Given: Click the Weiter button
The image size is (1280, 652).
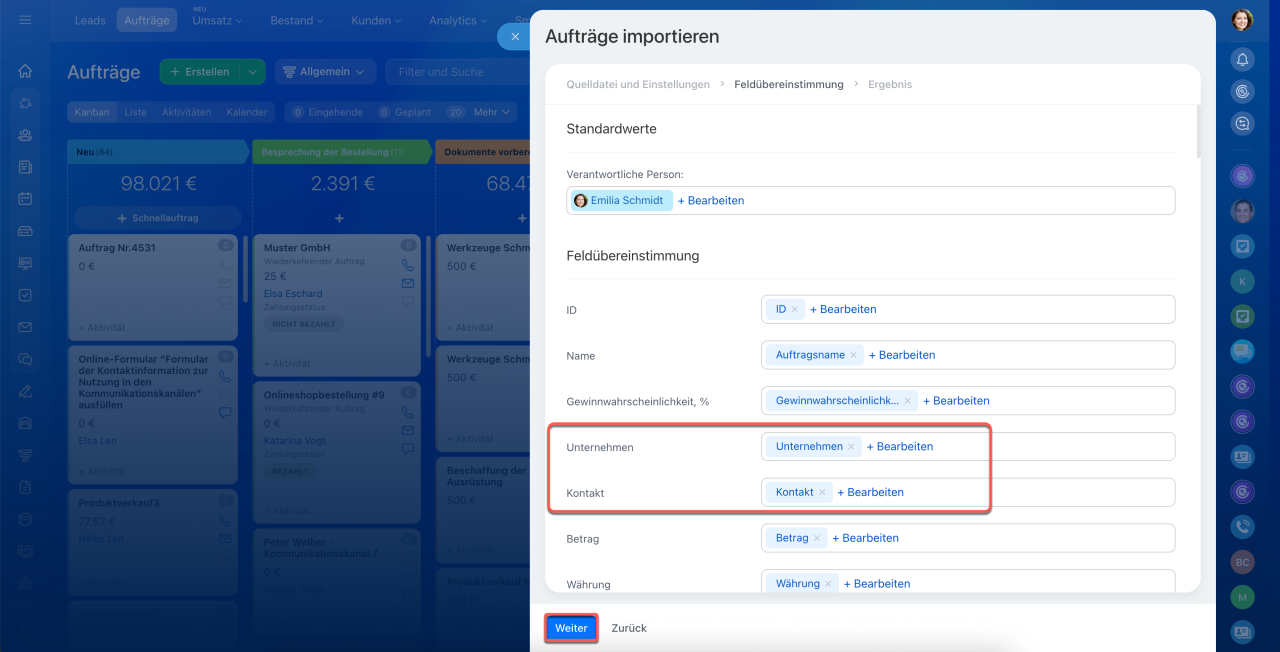Looking at the screenshot, I should click(x=571, y=628).
